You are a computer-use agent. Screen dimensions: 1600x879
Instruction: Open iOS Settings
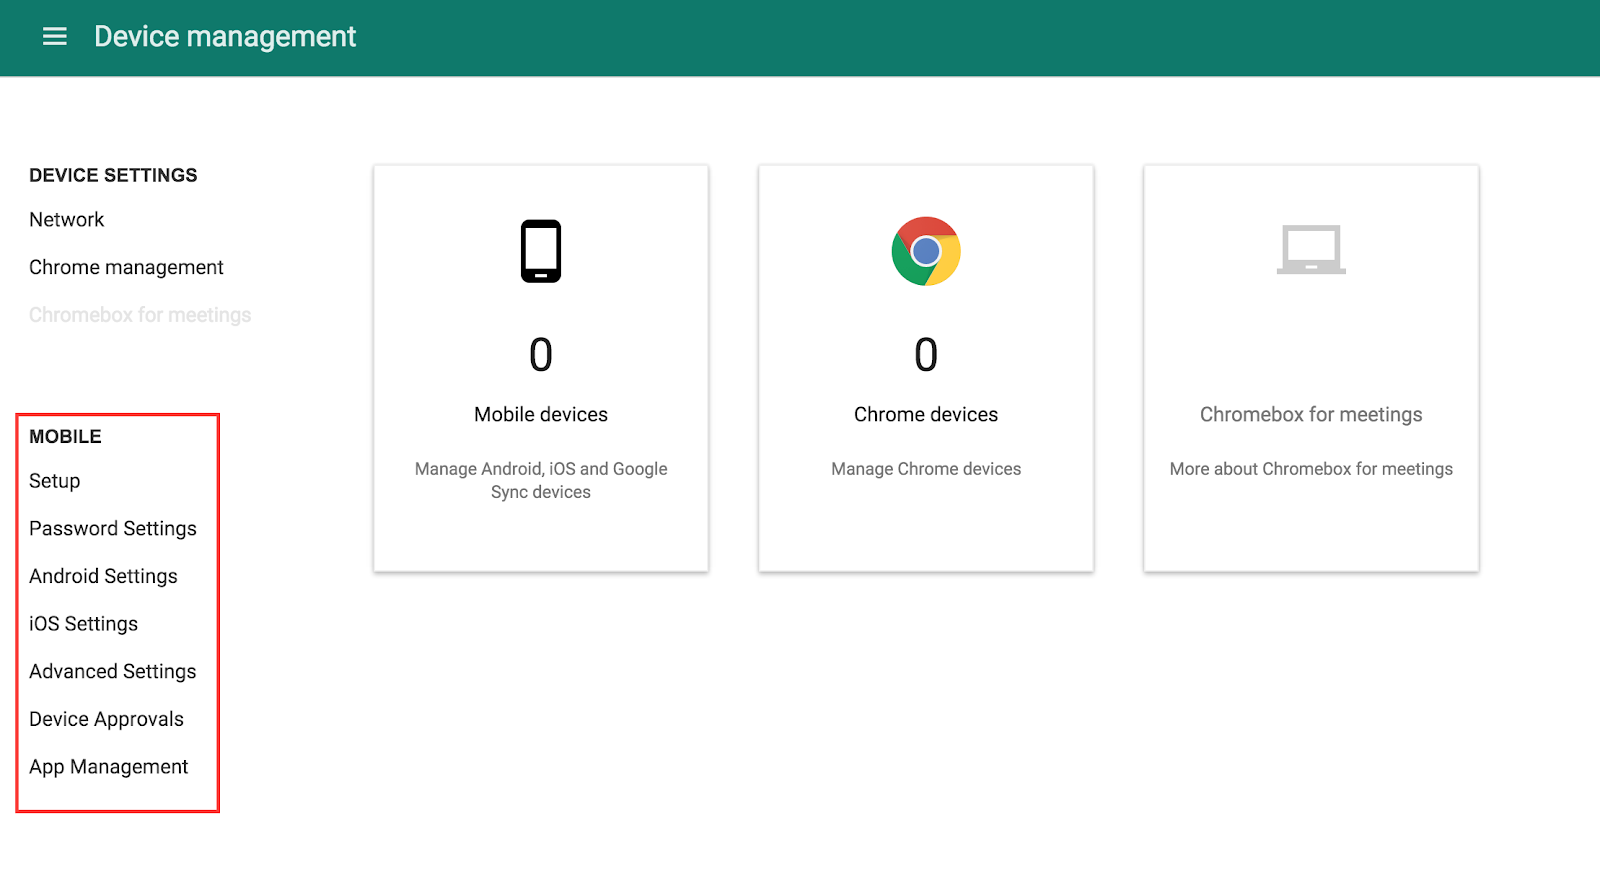pyautogui.click(x=84, y=624)
